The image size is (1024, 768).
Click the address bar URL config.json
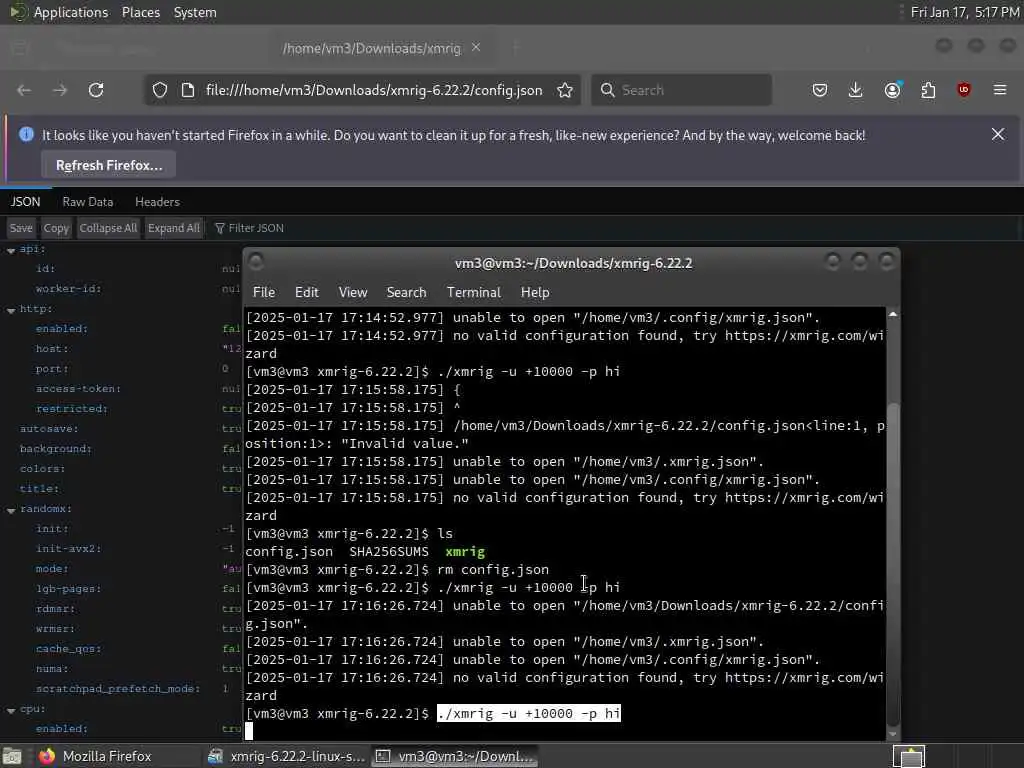pos(374,90)
